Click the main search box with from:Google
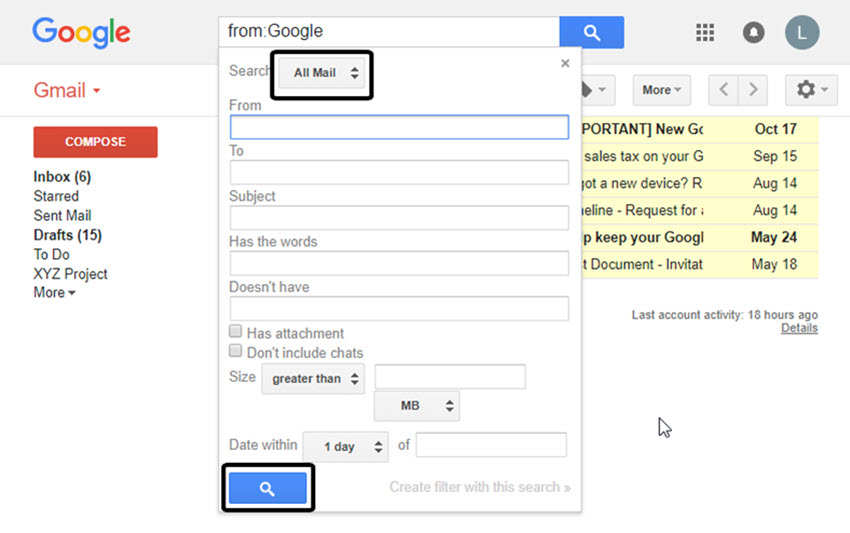Screen dimensions: 850x533 [389, 31]
